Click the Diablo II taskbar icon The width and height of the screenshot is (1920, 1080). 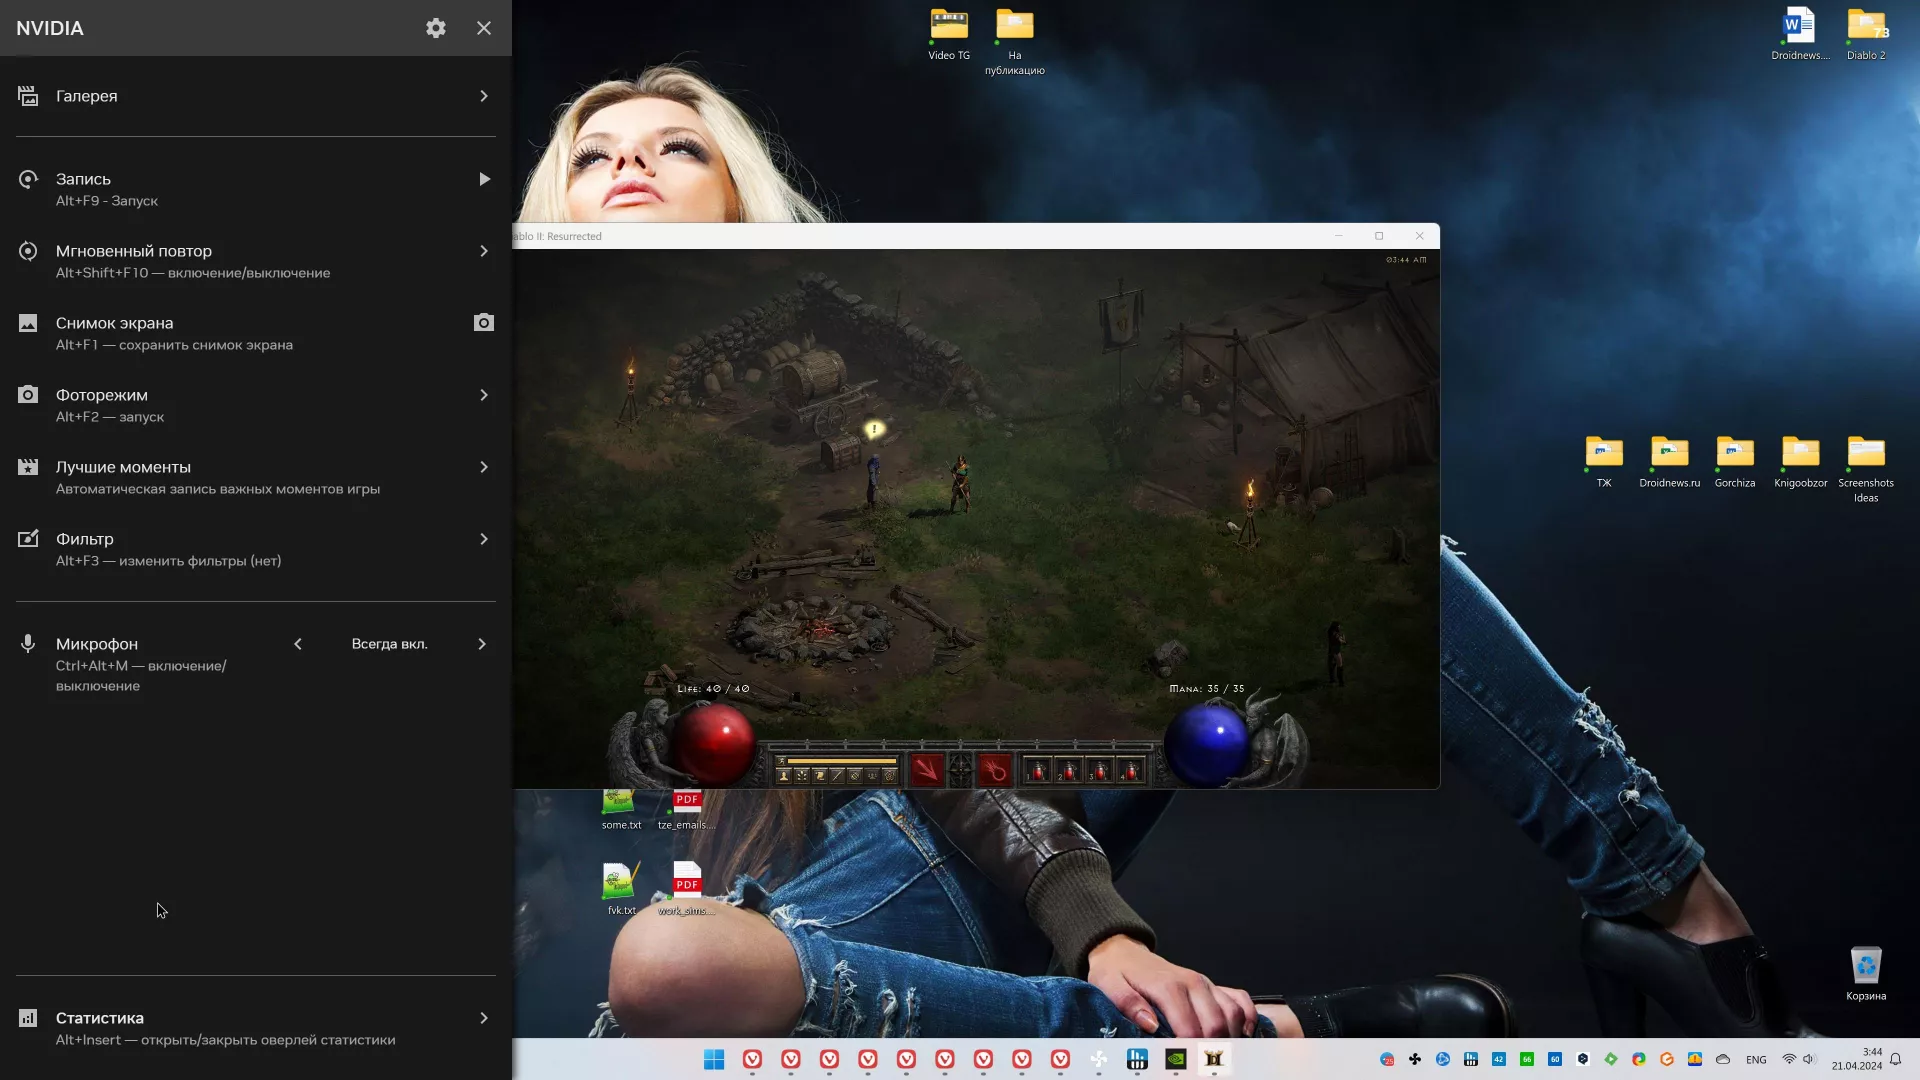pyautogui.click(x=1214, y=1060)
